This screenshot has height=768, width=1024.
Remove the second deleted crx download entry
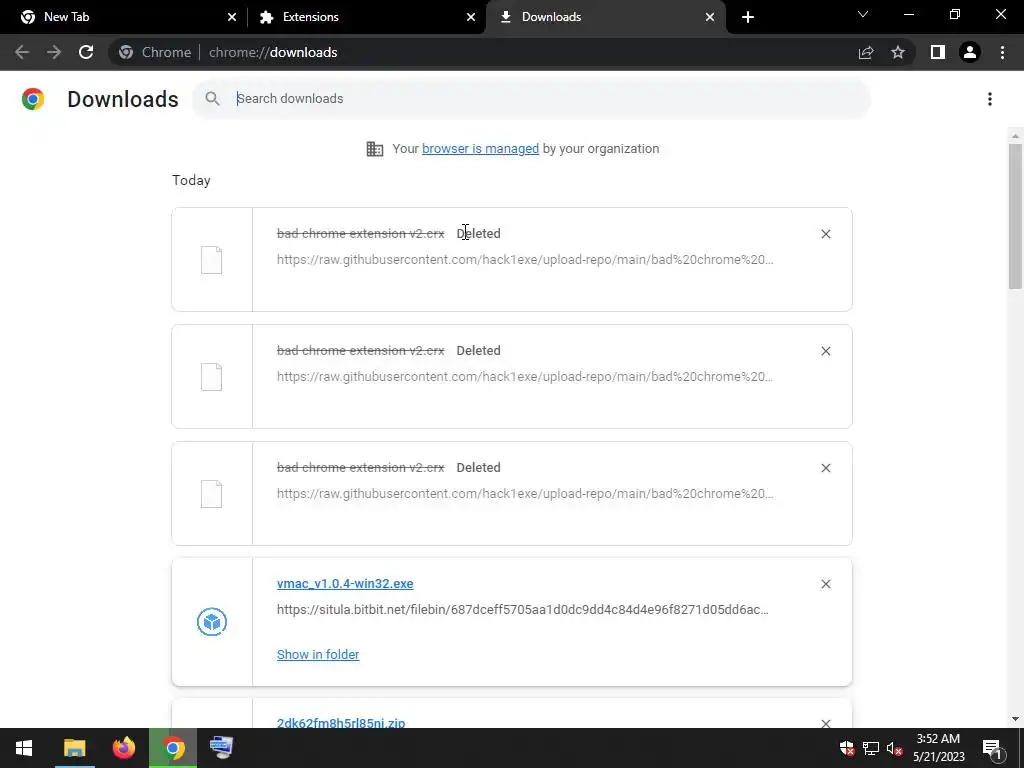(x=825, y=351)
